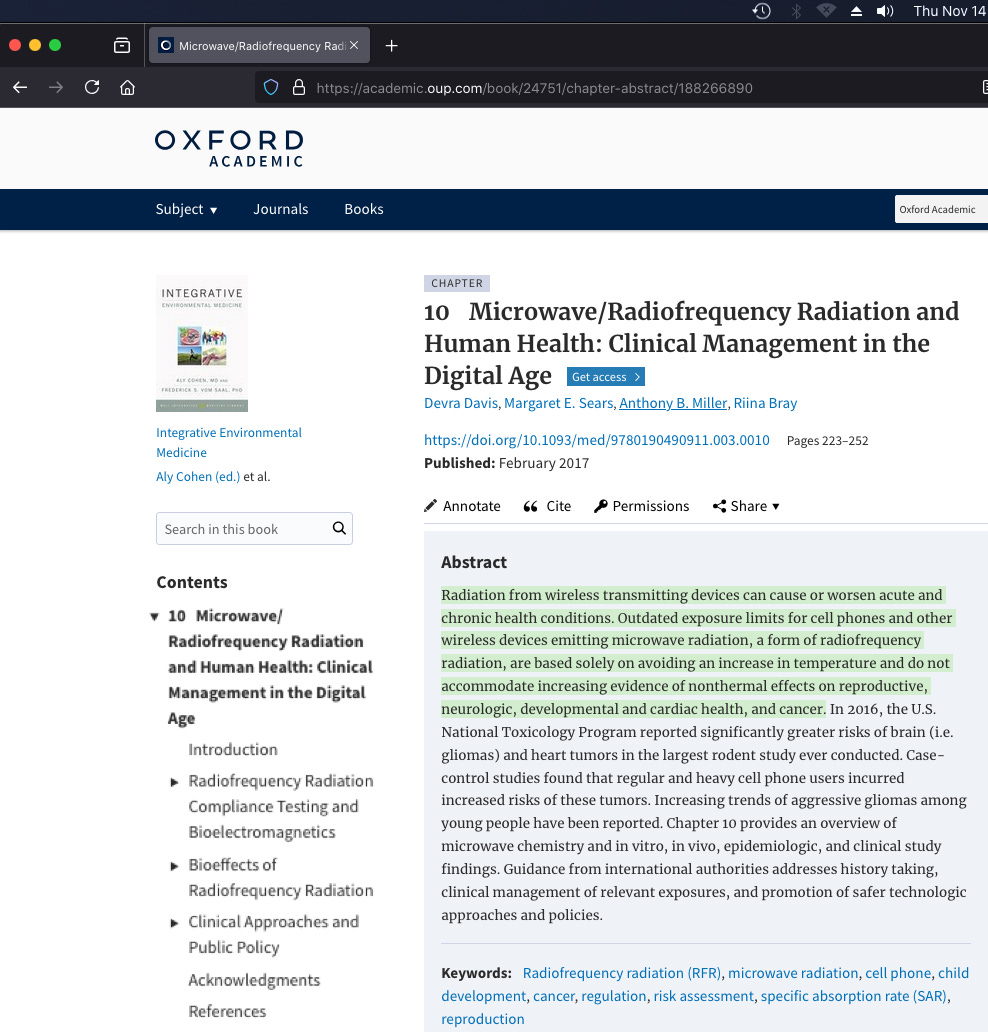
Task: Go back to the previous page
Action: point(20,88)
